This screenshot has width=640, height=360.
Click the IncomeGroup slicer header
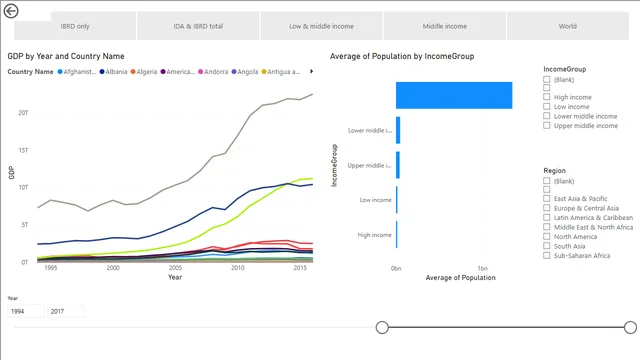click(x=564, y=69)
